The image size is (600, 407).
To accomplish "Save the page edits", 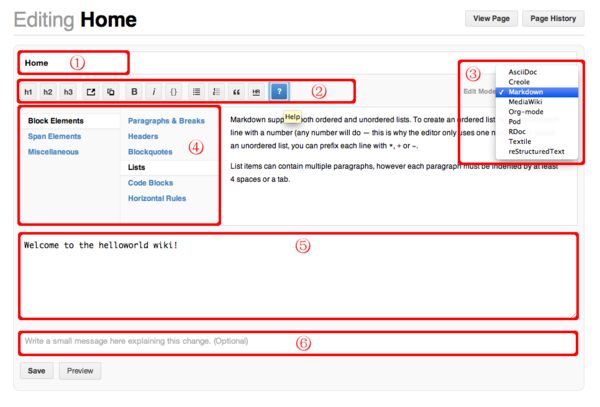I will [37, 371].
